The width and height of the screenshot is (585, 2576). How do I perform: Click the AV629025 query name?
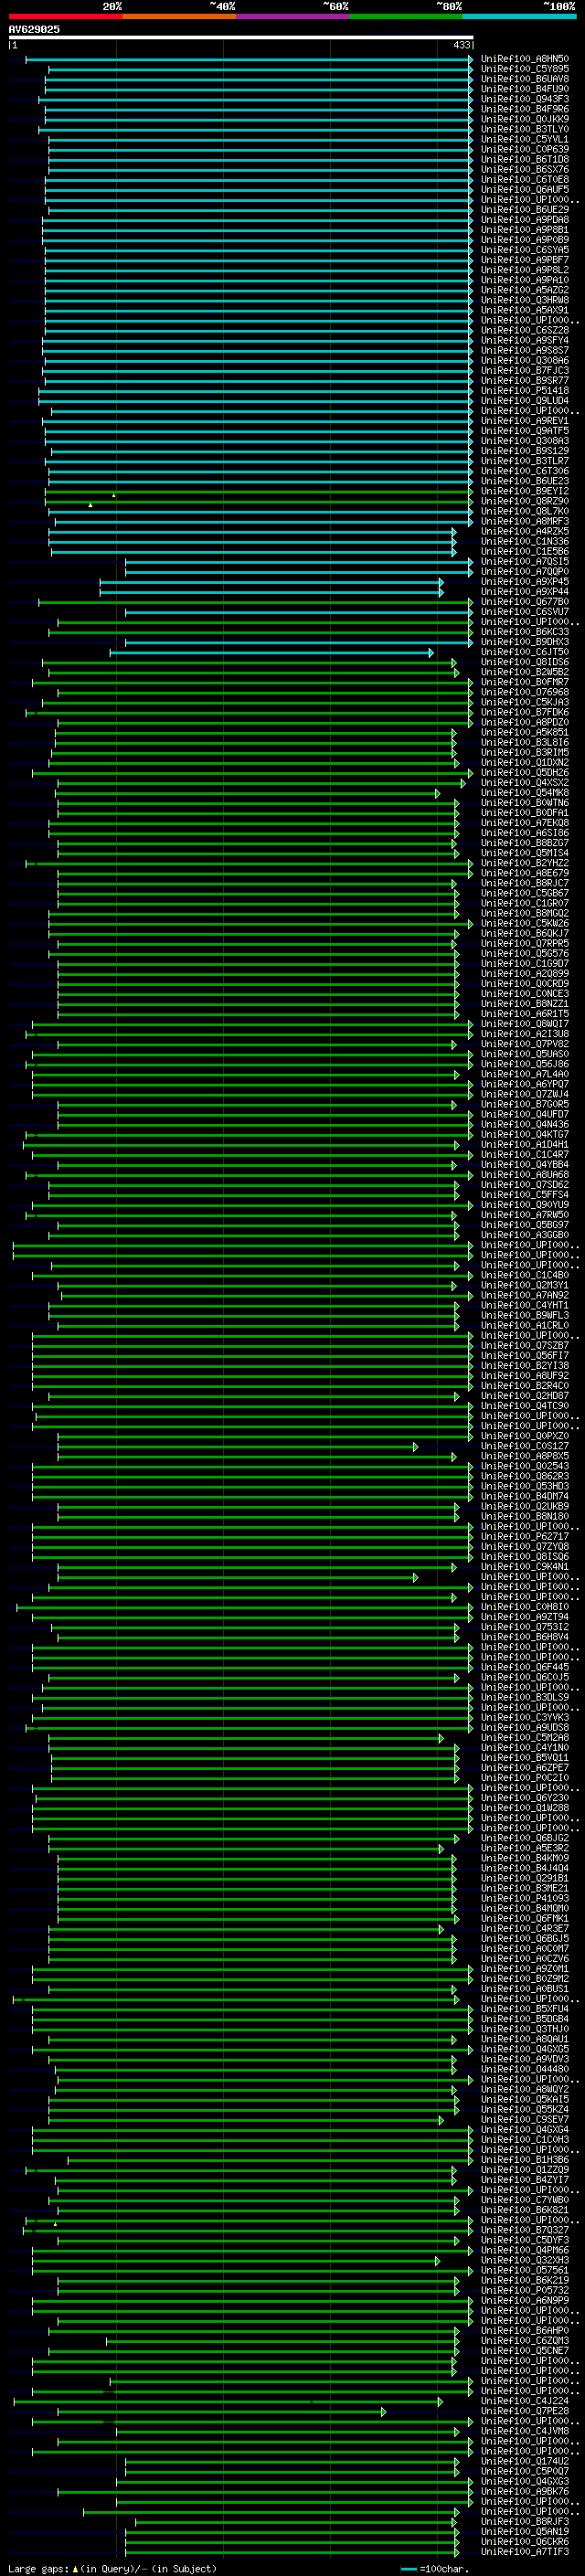34,29
